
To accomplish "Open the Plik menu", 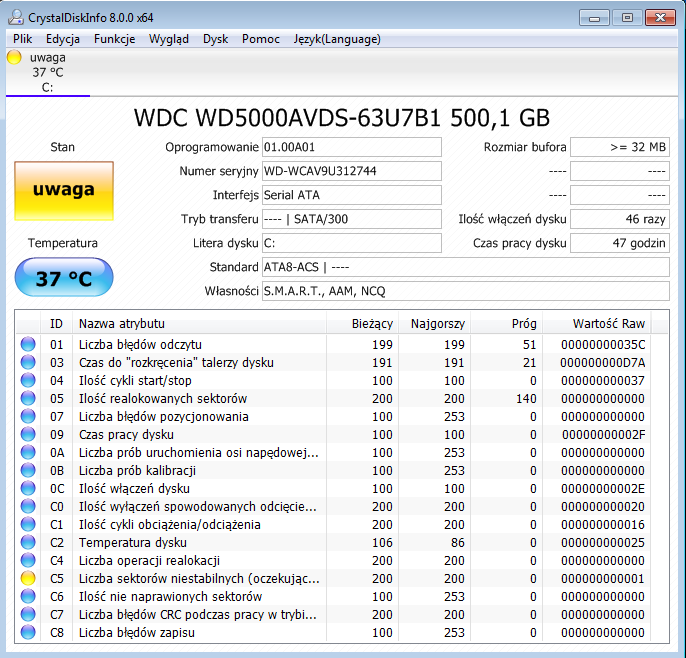I will coord(22,39).
